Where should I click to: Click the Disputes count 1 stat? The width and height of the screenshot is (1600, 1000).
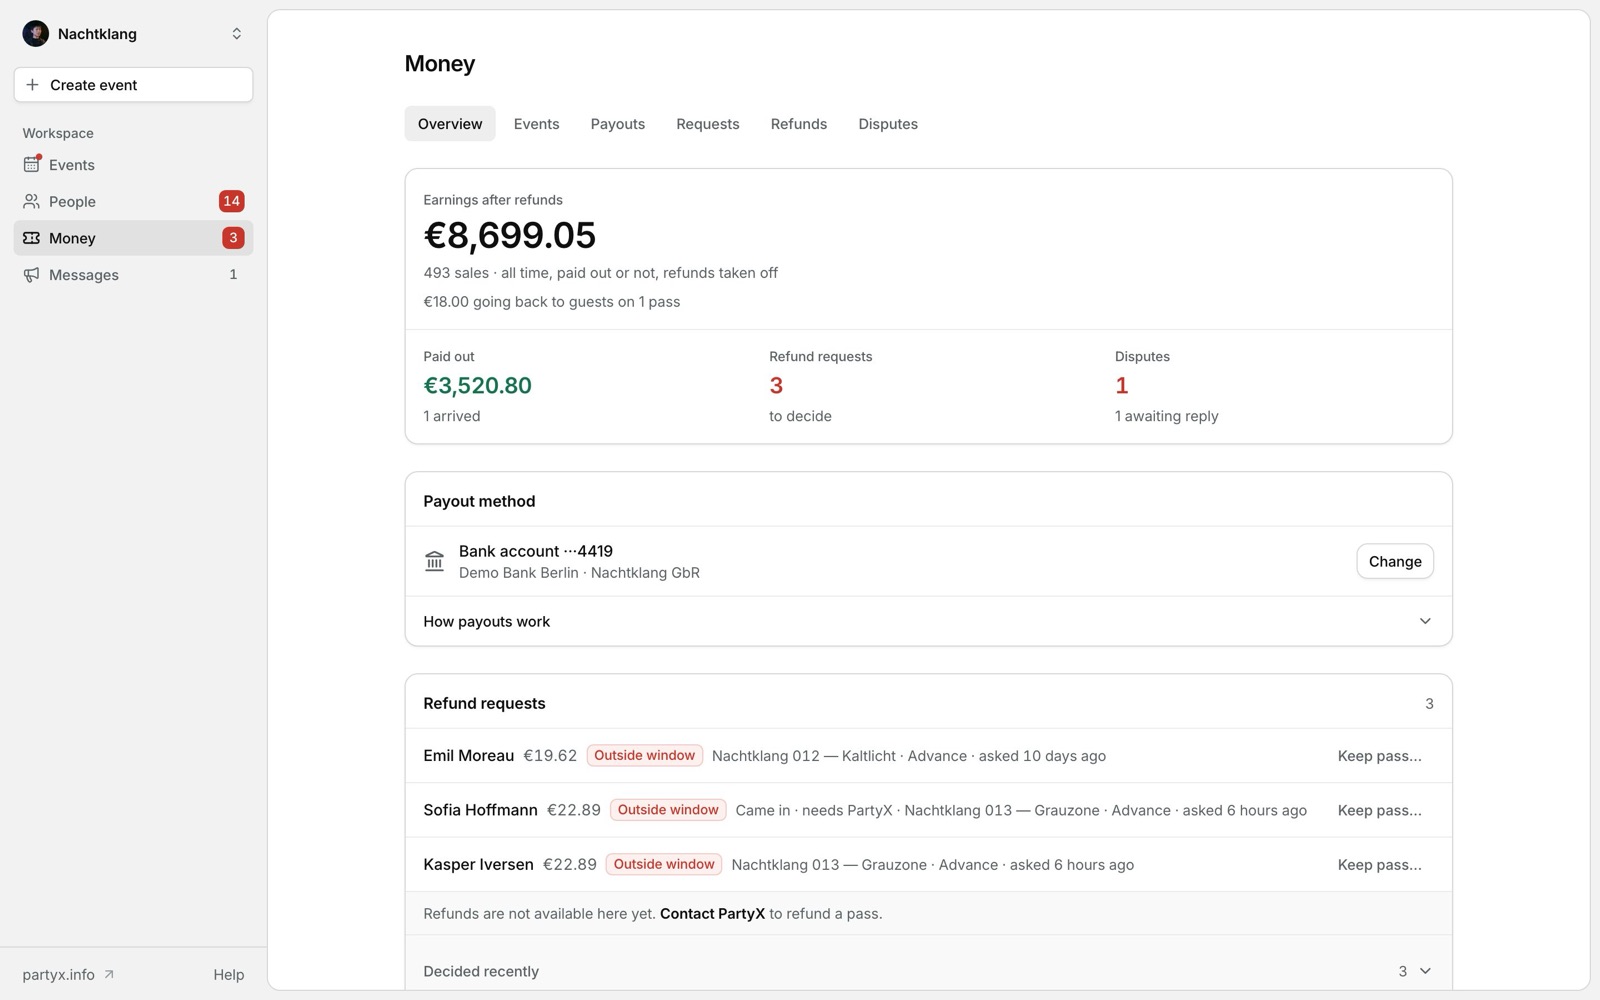pyautogui.click(x=1121, y=385)
